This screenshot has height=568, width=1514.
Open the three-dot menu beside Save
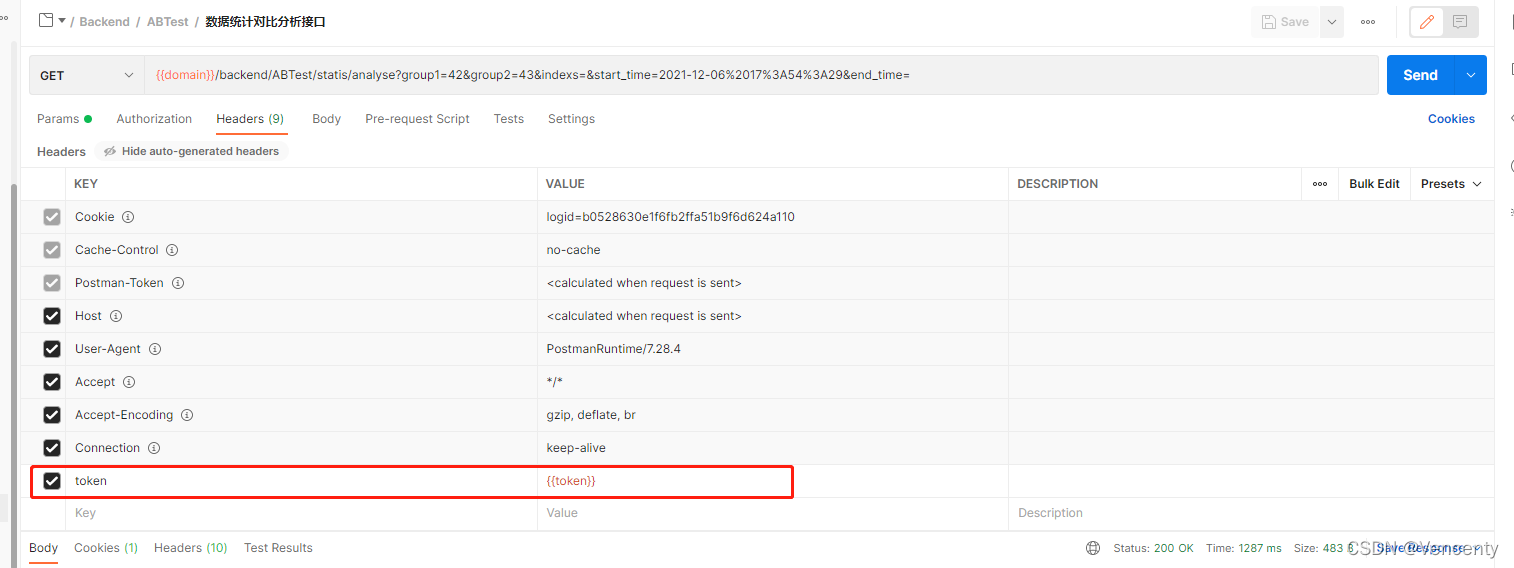1367,22
